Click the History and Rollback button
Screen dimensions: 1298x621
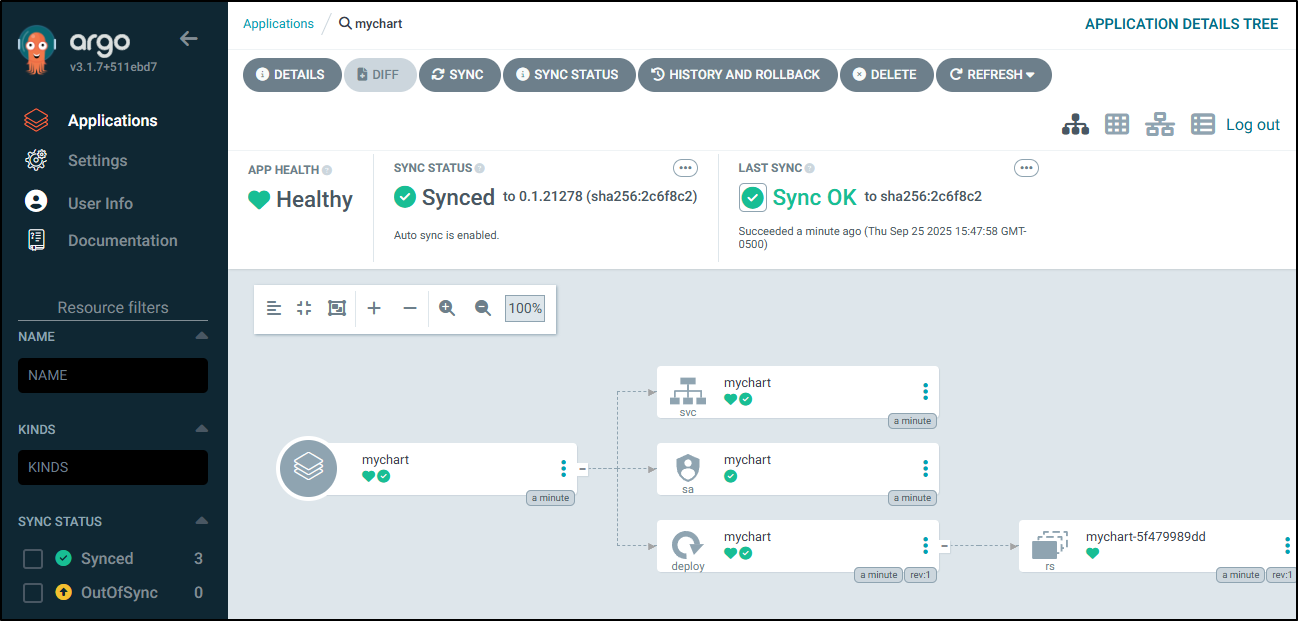(737, 75)
